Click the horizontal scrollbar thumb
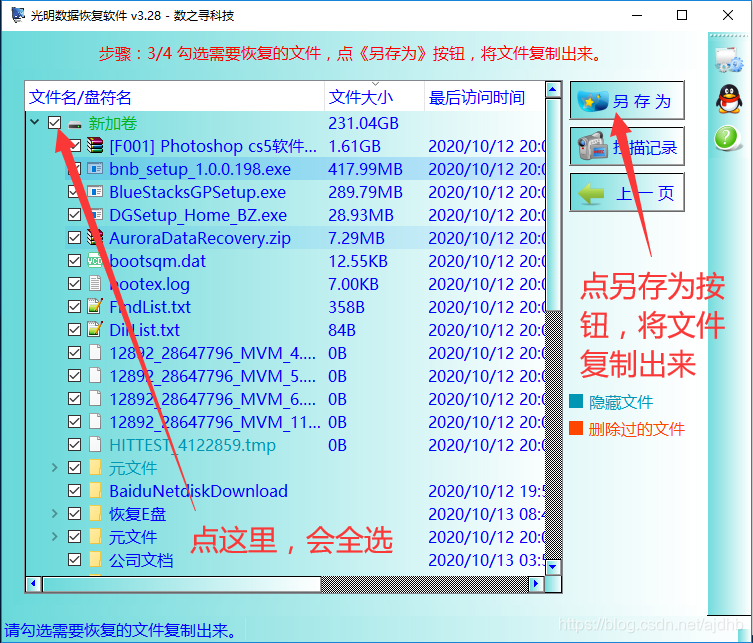Image resolution: width=753 pixels, height=643 pixels. point(182,584)
